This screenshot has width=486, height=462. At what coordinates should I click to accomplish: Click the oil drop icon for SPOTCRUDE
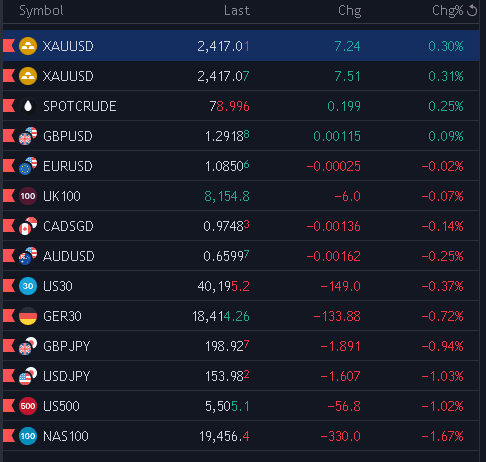coord(28,106)
